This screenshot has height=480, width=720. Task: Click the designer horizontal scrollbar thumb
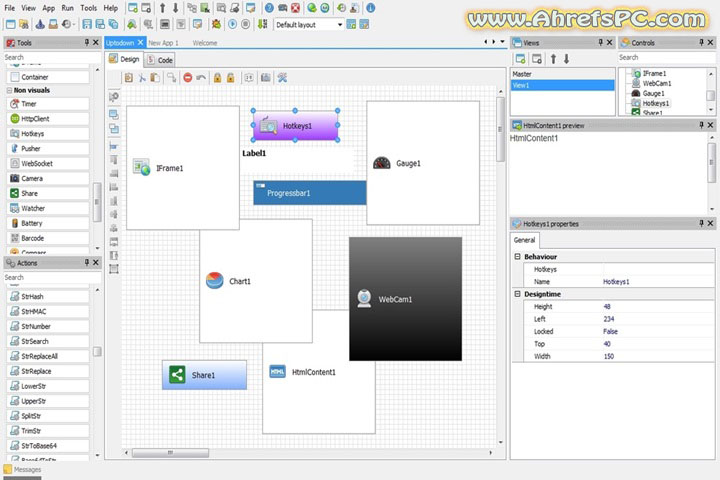point(170,453)
